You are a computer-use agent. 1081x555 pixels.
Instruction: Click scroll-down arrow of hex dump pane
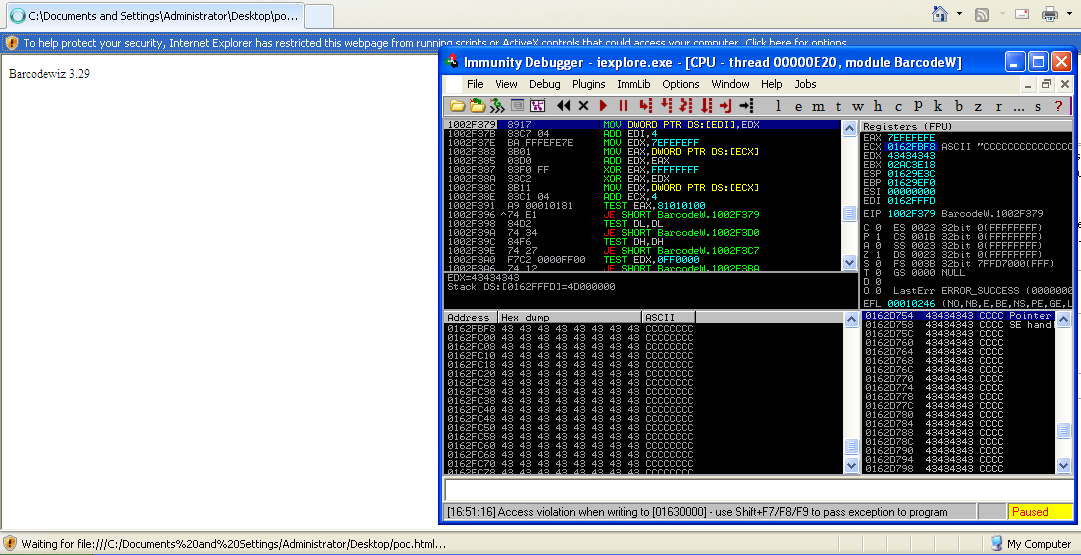850,465
